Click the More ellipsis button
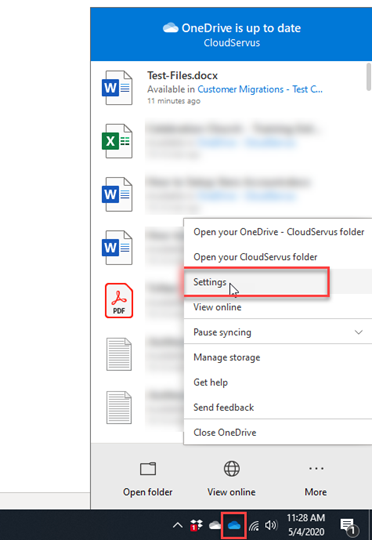The height and width of the screenshot is (540, 372). (x=316, y=479)
